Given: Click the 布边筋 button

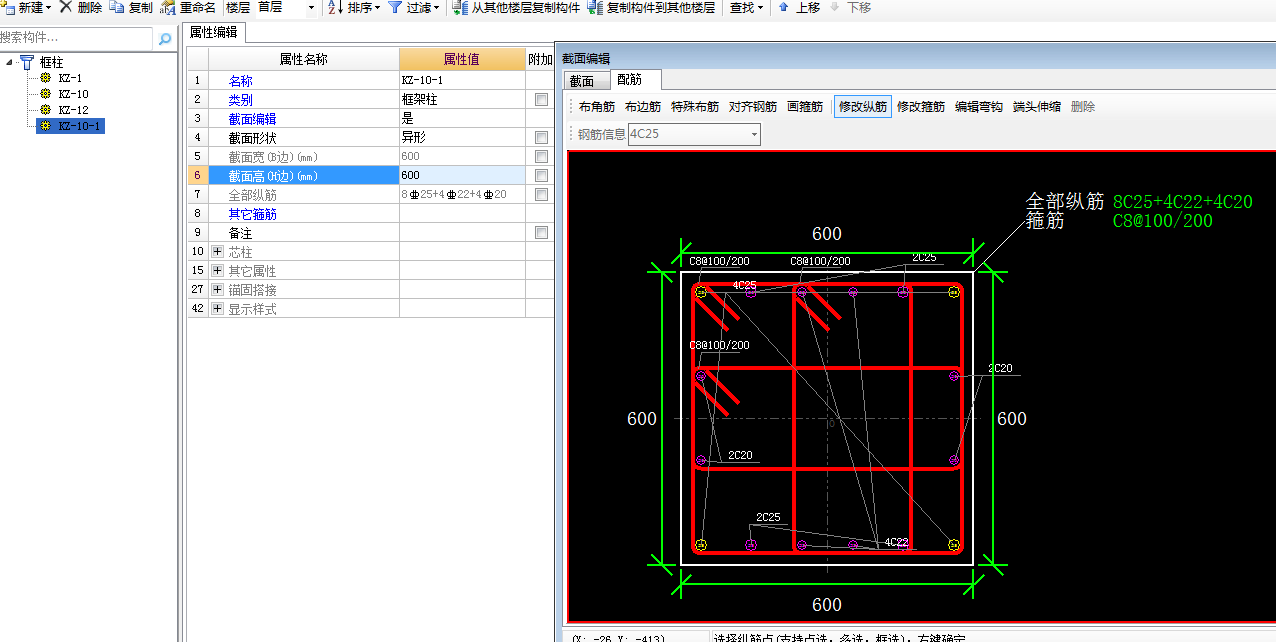Looking at the screenshot, I should [643, 107].
